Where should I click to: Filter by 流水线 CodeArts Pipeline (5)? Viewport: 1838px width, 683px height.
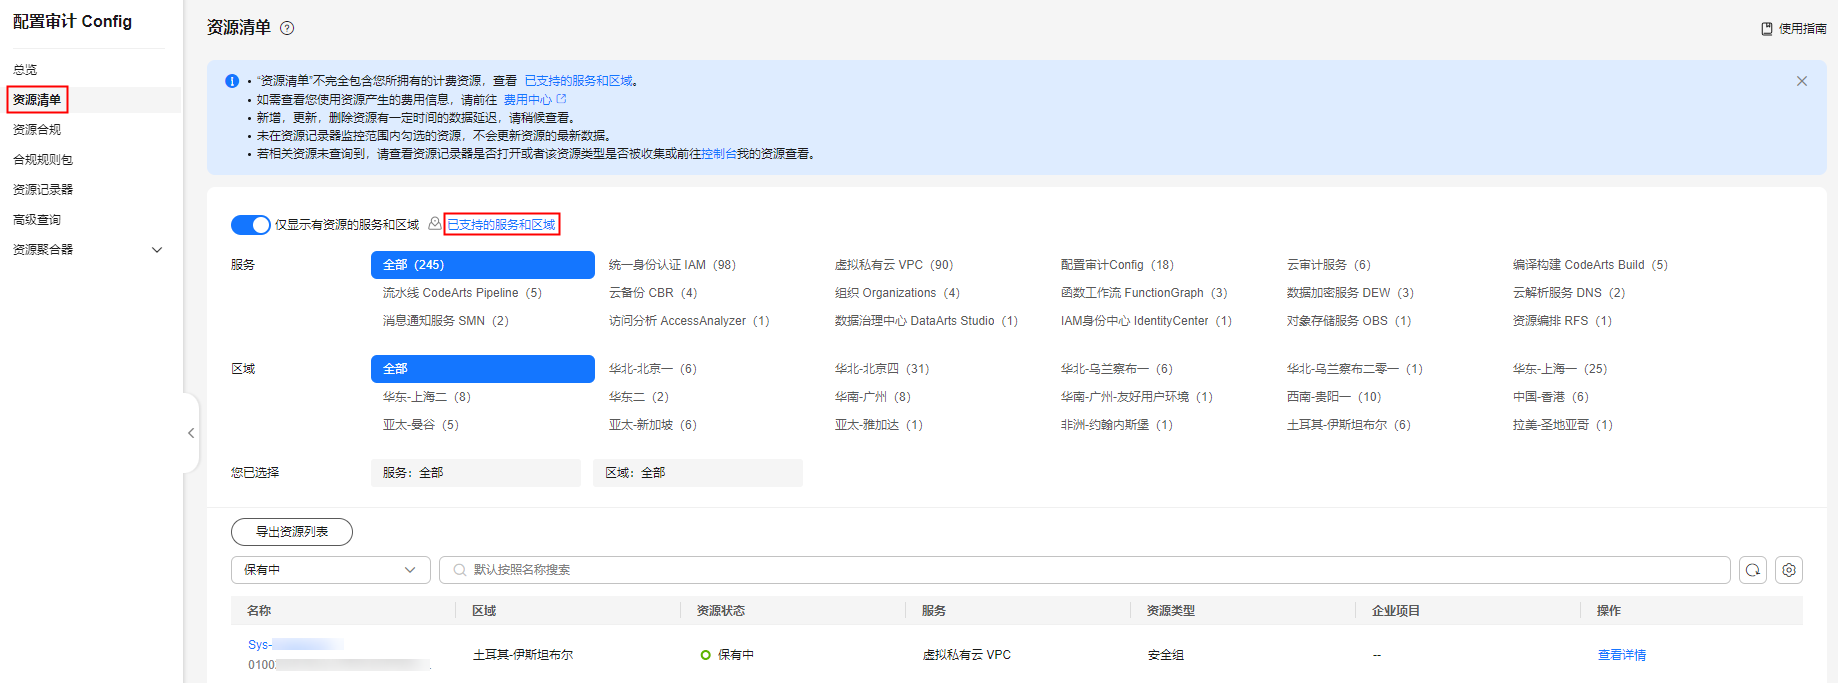pos(462,293)
